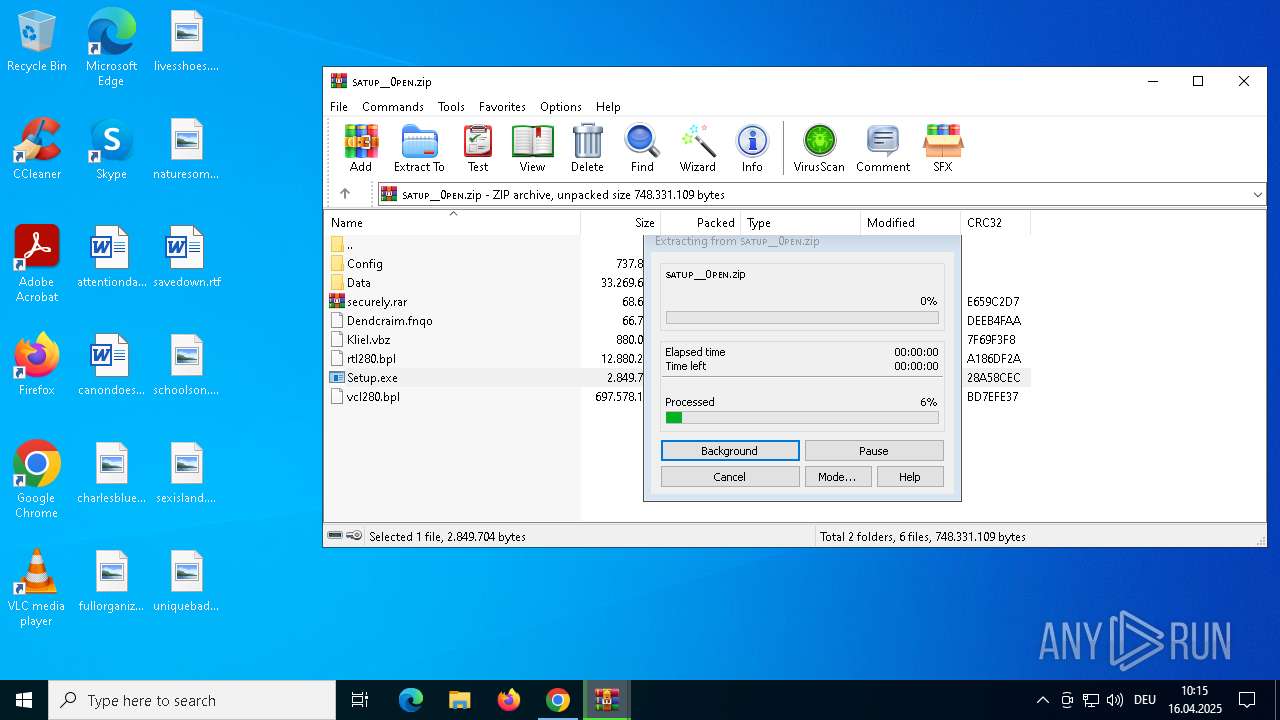
Task: Open Microsoft Edge desktop shortcut
Action: pos(111,47)
